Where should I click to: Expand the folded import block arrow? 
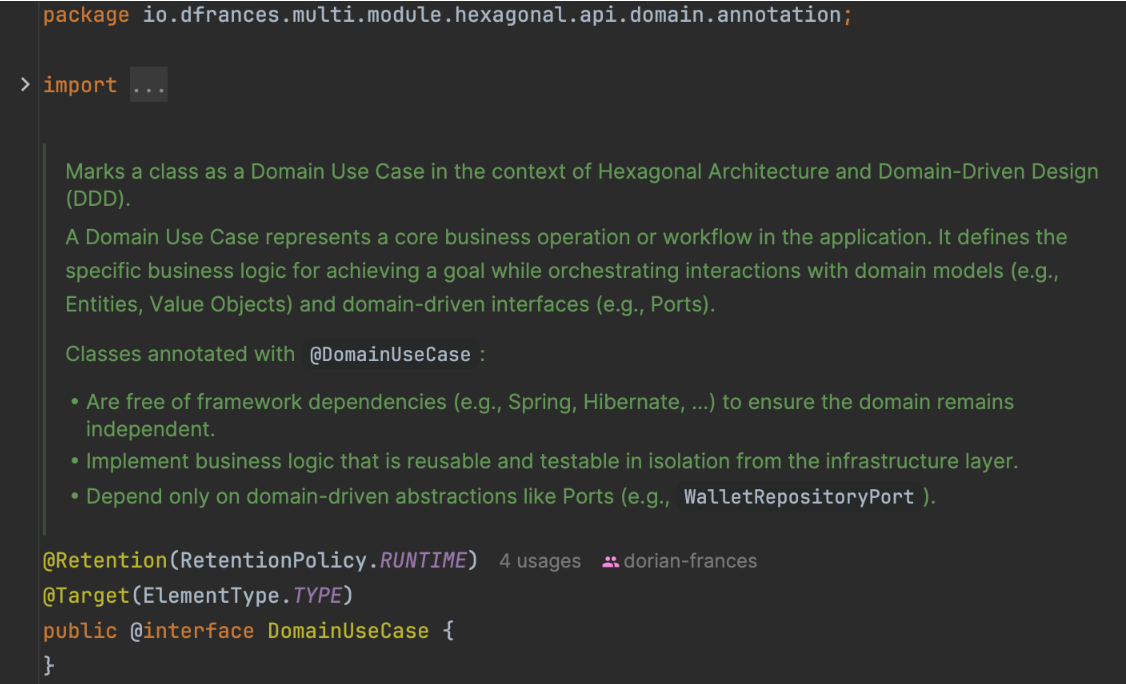25,84
